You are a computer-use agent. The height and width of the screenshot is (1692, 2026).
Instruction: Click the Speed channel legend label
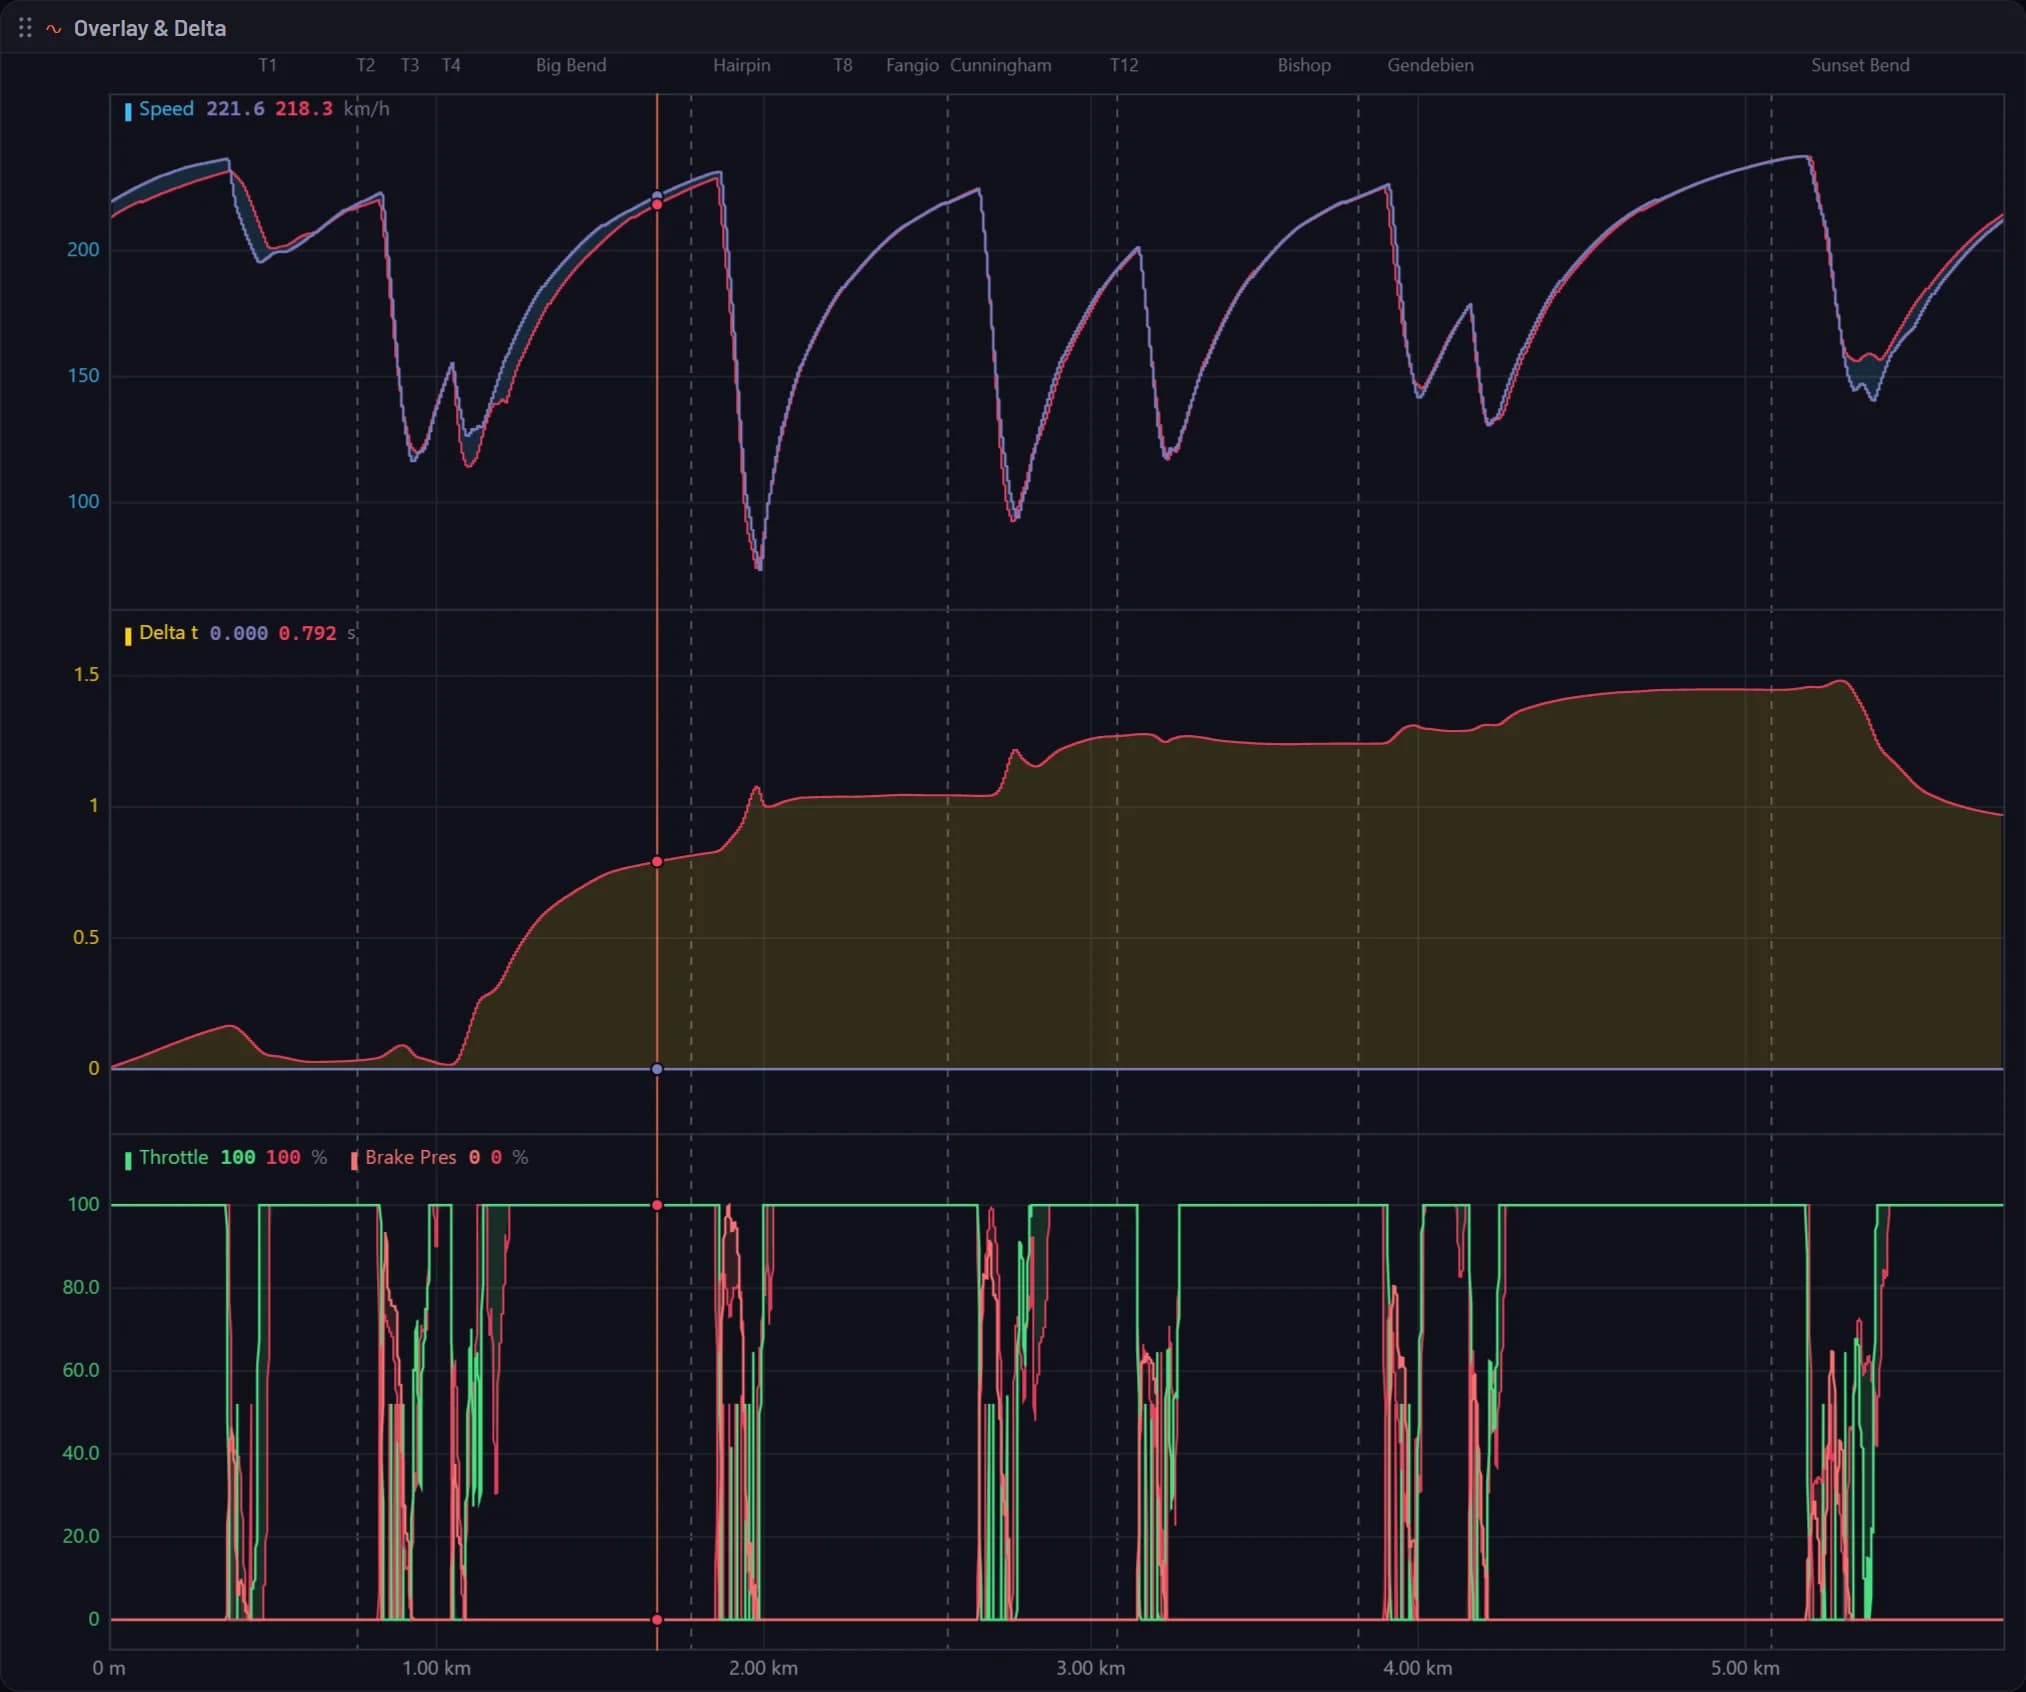166,109
